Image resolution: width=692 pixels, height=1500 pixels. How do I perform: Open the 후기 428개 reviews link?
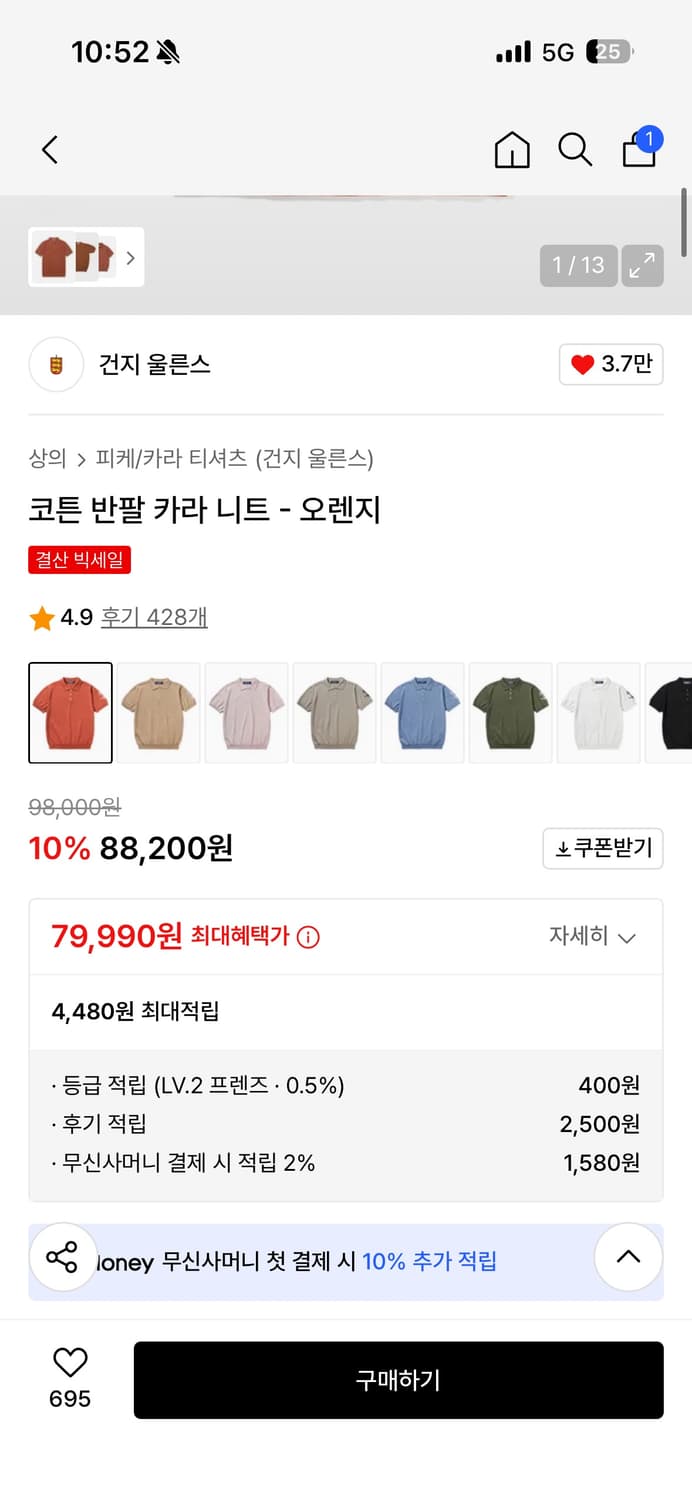[152, 618]
